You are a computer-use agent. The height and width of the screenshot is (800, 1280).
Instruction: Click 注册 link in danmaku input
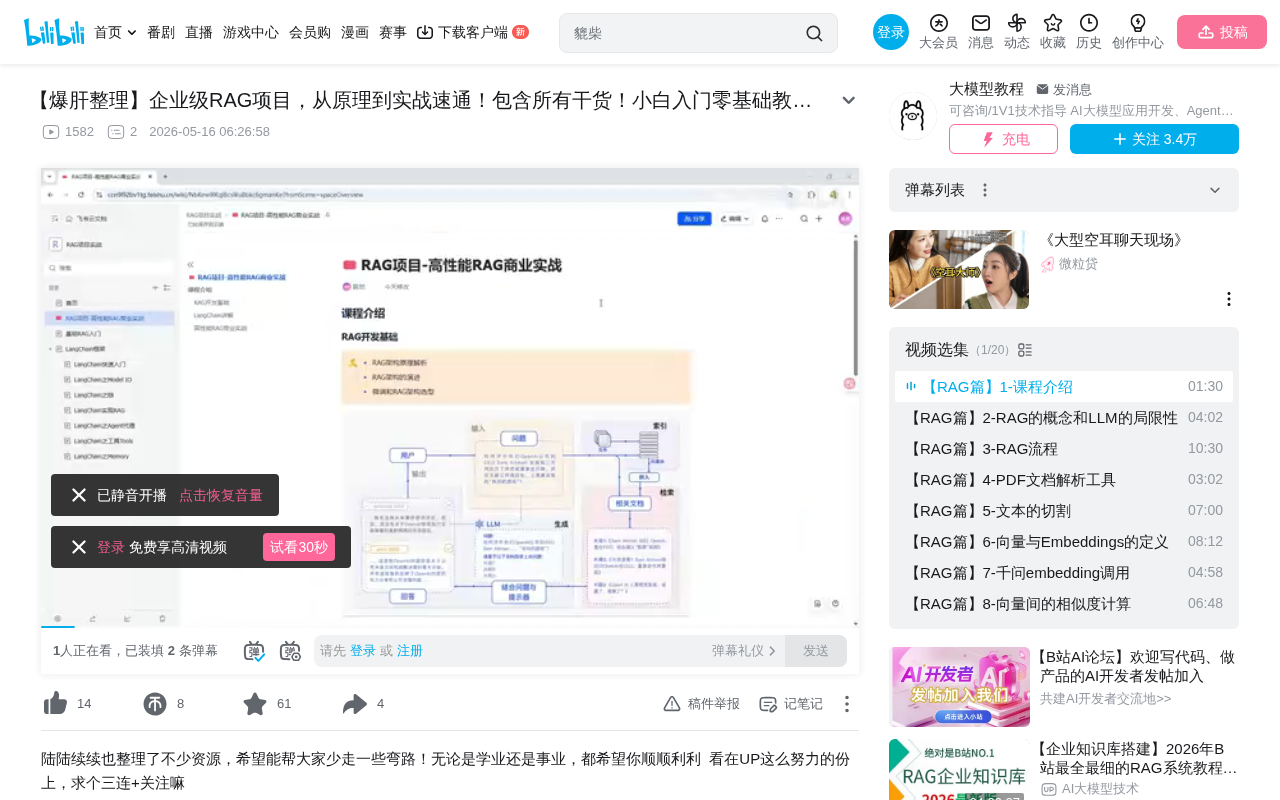click(x=410, y=651)
